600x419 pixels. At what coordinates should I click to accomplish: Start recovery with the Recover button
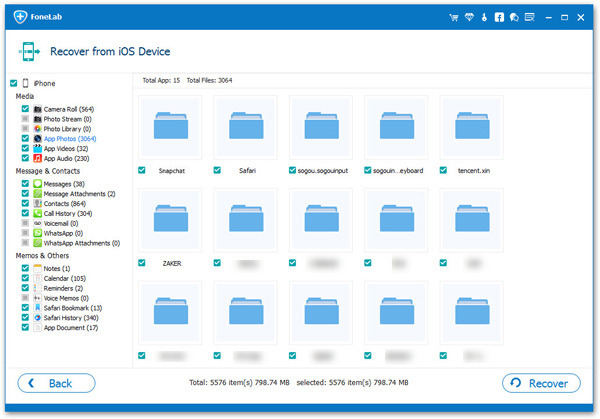click(x=541, y=383)
